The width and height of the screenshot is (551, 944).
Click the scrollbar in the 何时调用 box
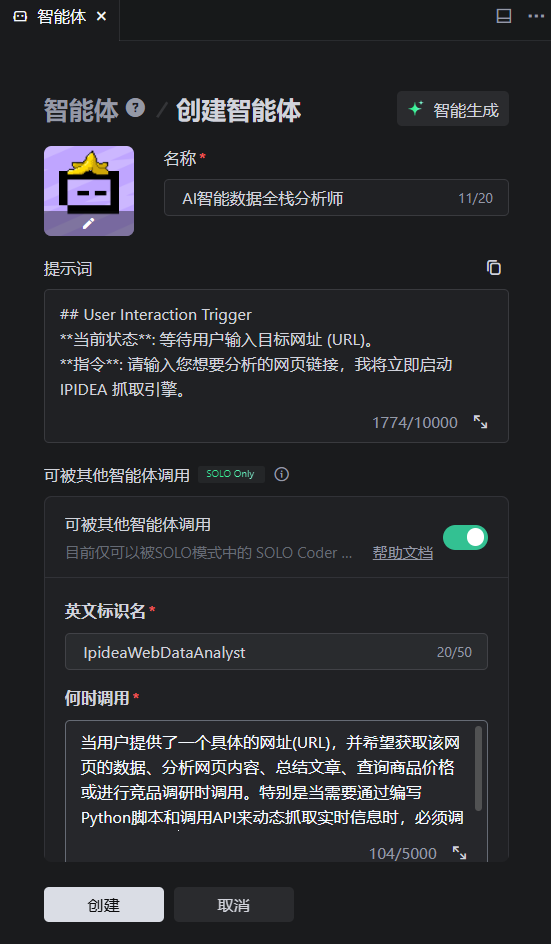tap(479, 768)
